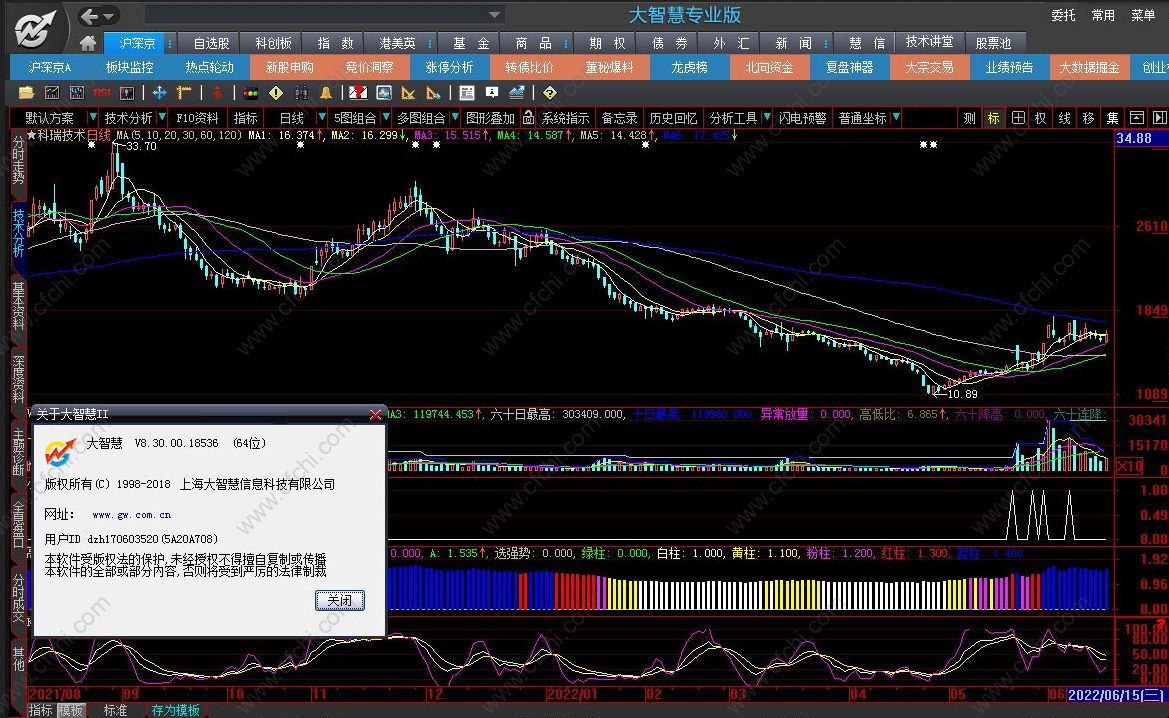Switch to the 港美英 tab
Screen dimensions: 1169x718
397,43
